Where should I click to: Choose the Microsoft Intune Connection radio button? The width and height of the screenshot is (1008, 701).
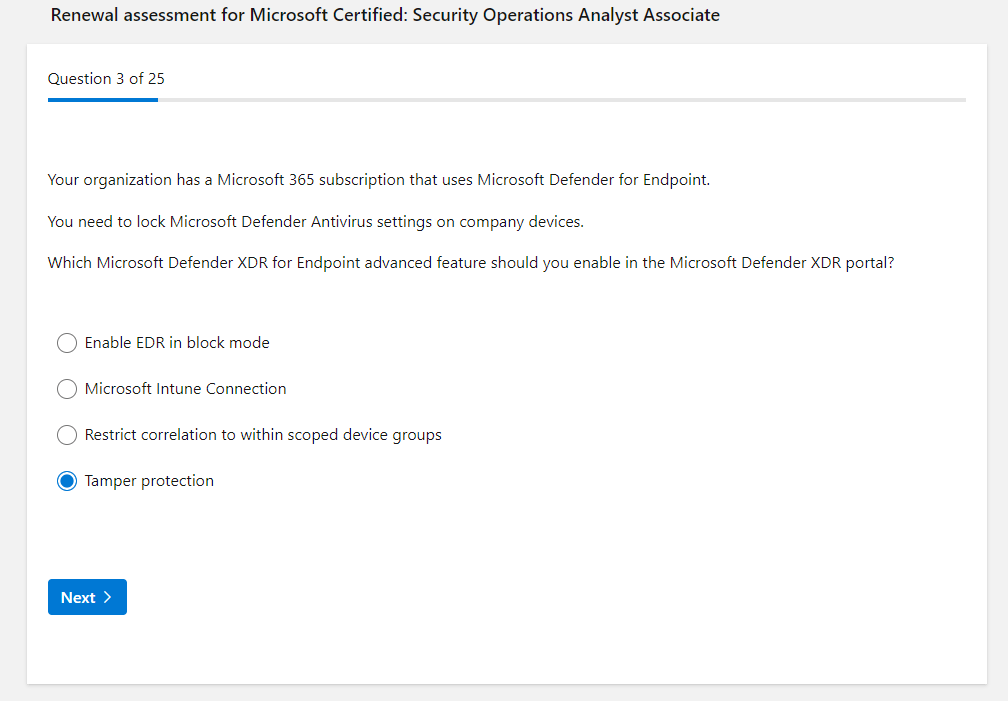tap(67, 389)
